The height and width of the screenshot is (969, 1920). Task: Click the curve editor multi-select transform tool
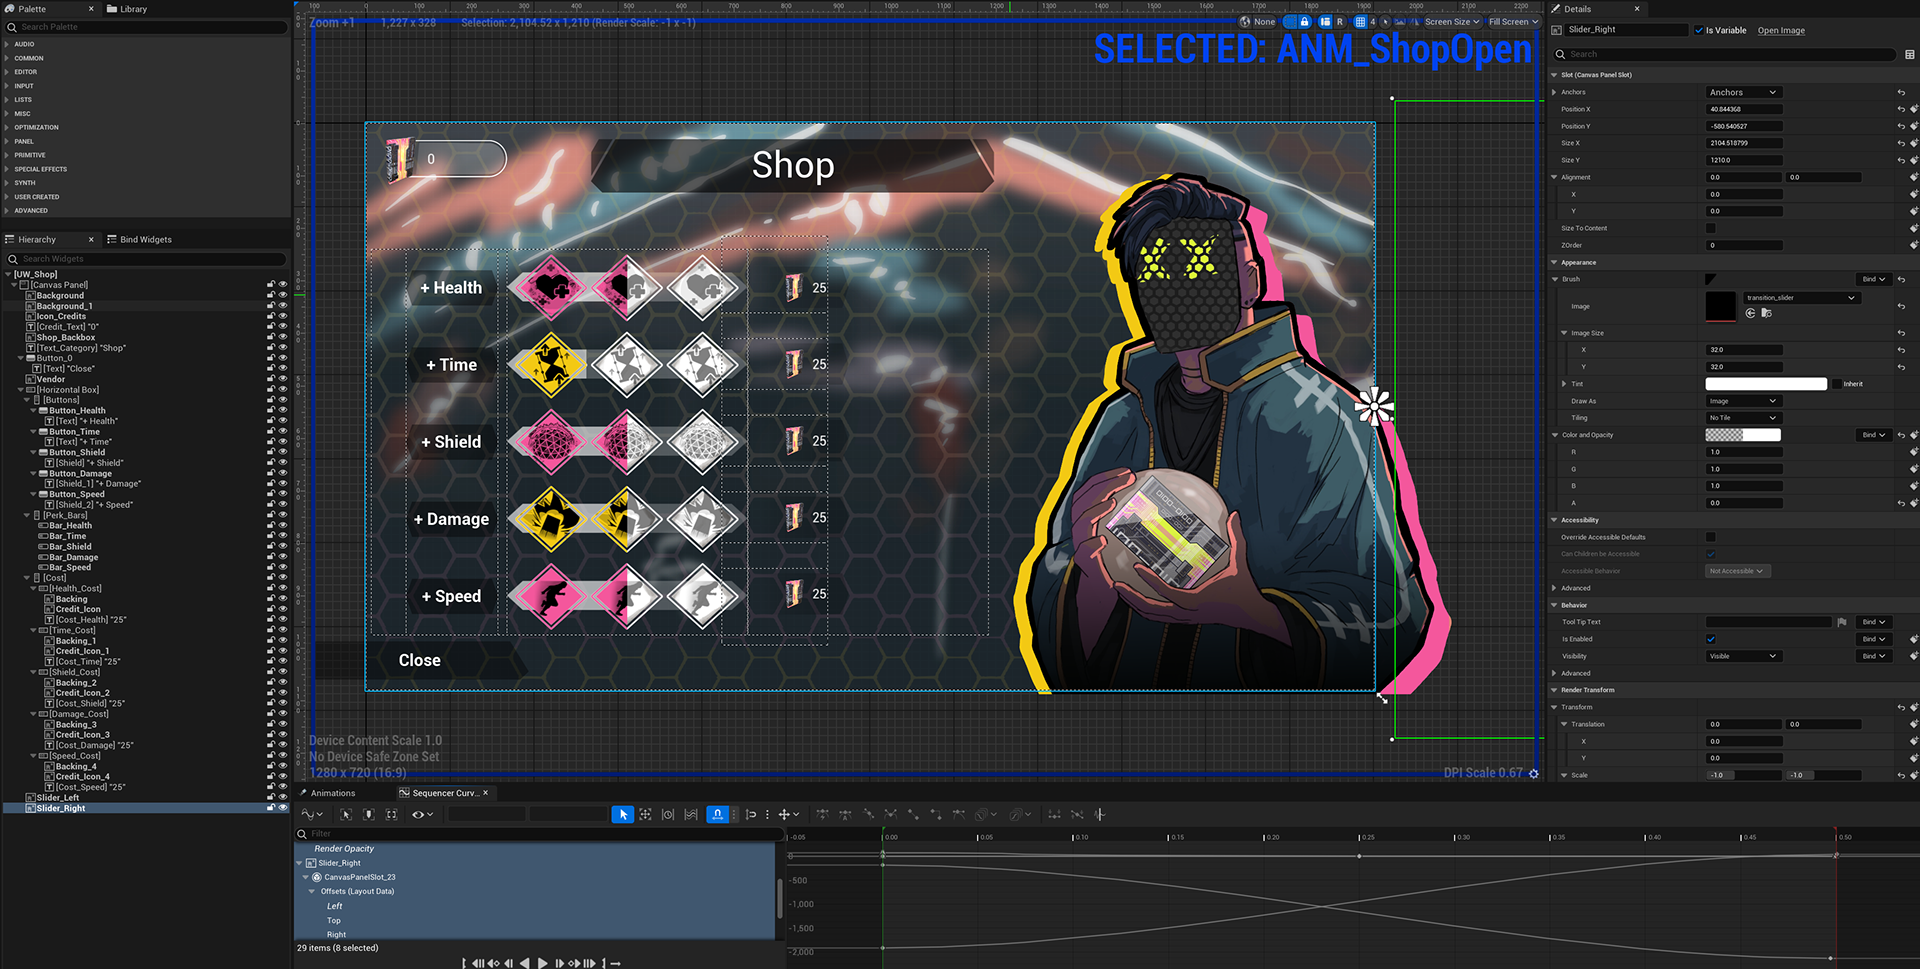[645, 815]
